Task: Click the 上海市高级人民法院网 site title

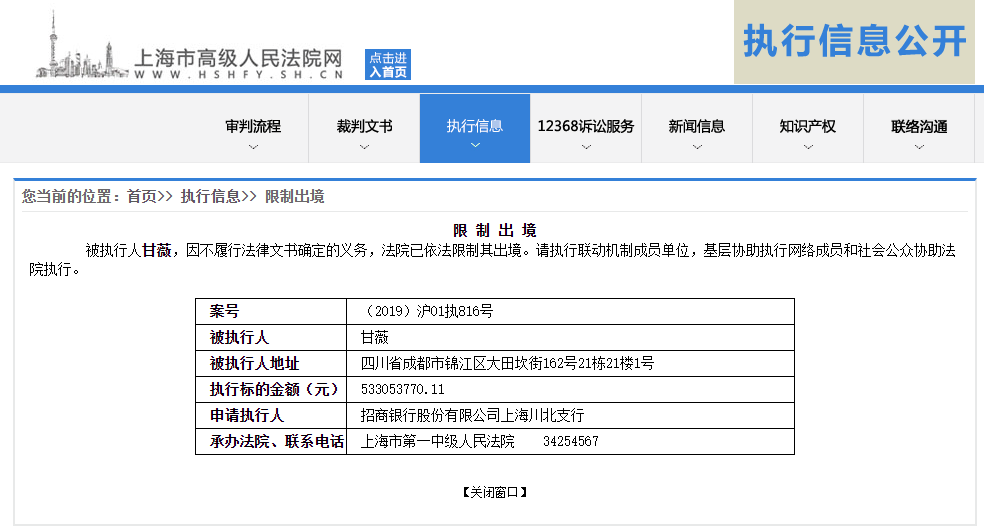Action: pyautogui.click(x=238, y=58)
